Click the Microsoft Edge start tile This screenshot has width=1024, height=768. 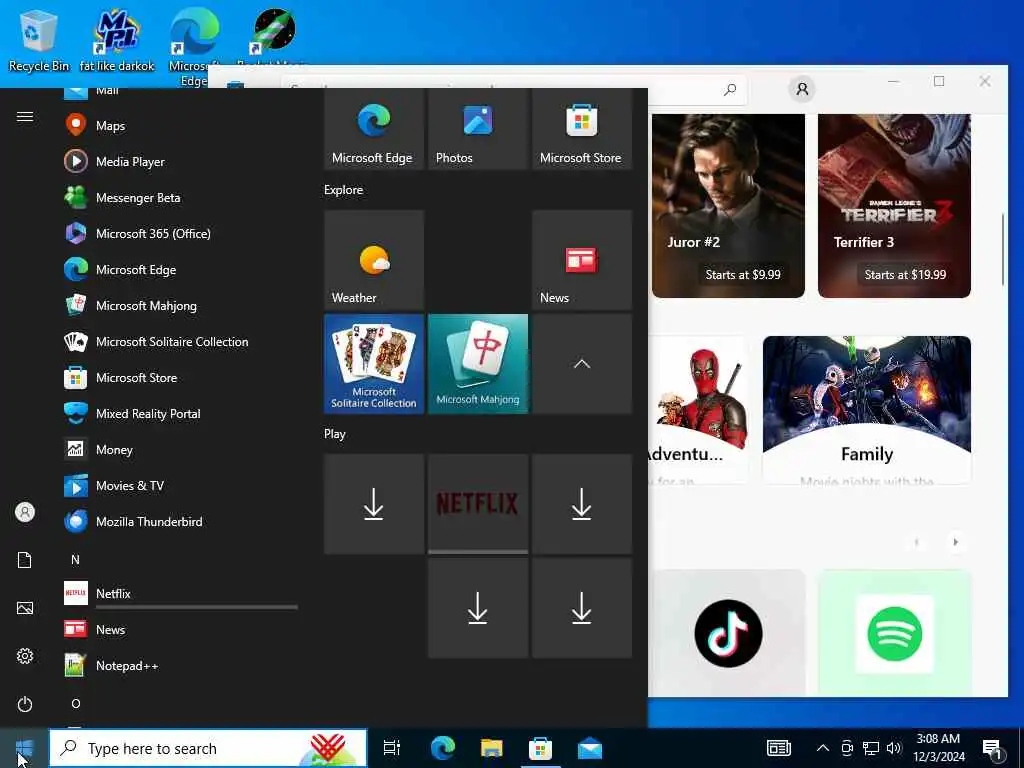374,129
